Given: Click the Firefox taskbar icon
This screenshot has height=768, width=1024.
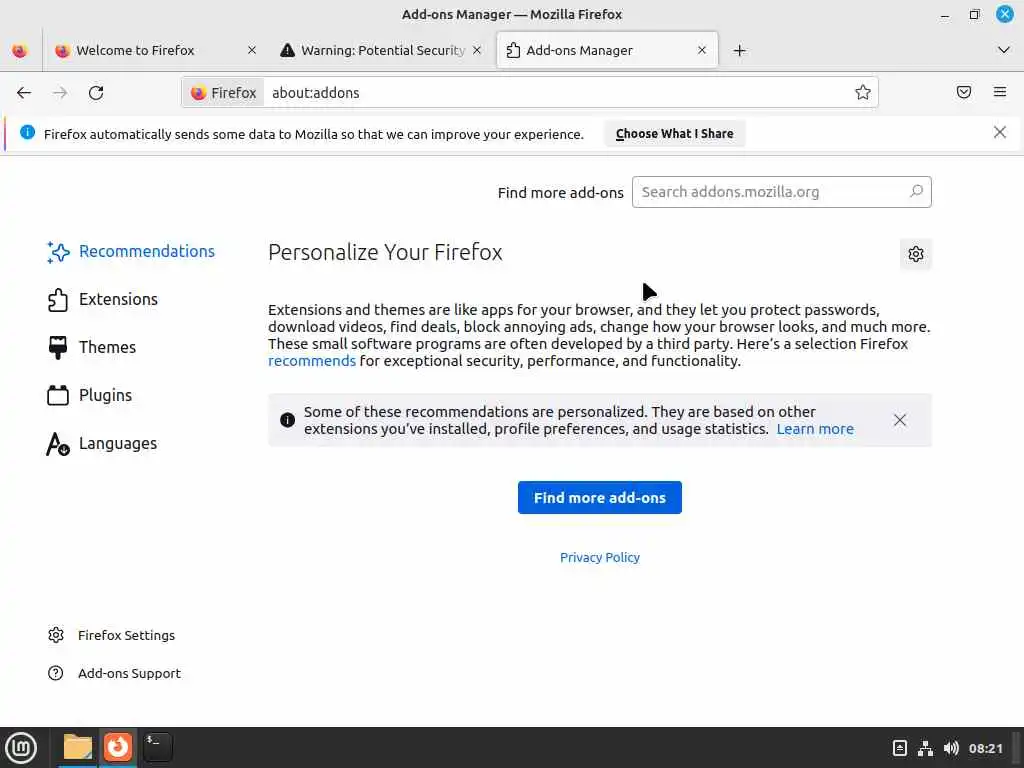Looking at the screenshot, I should (118, 748).
